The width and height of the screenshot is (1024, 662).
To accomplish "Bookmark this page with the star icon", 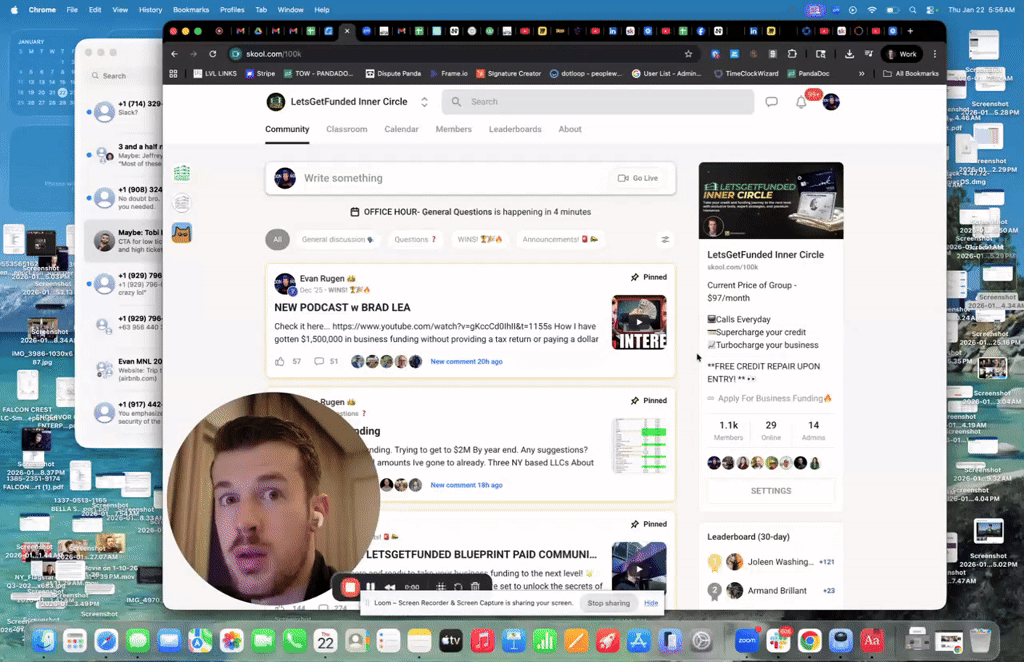I will (688, 54).
